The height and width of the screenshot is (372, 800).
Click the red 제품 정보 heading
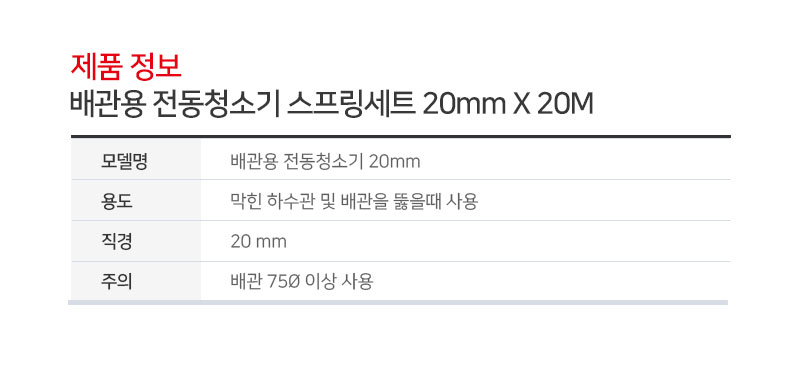point(126,67)
